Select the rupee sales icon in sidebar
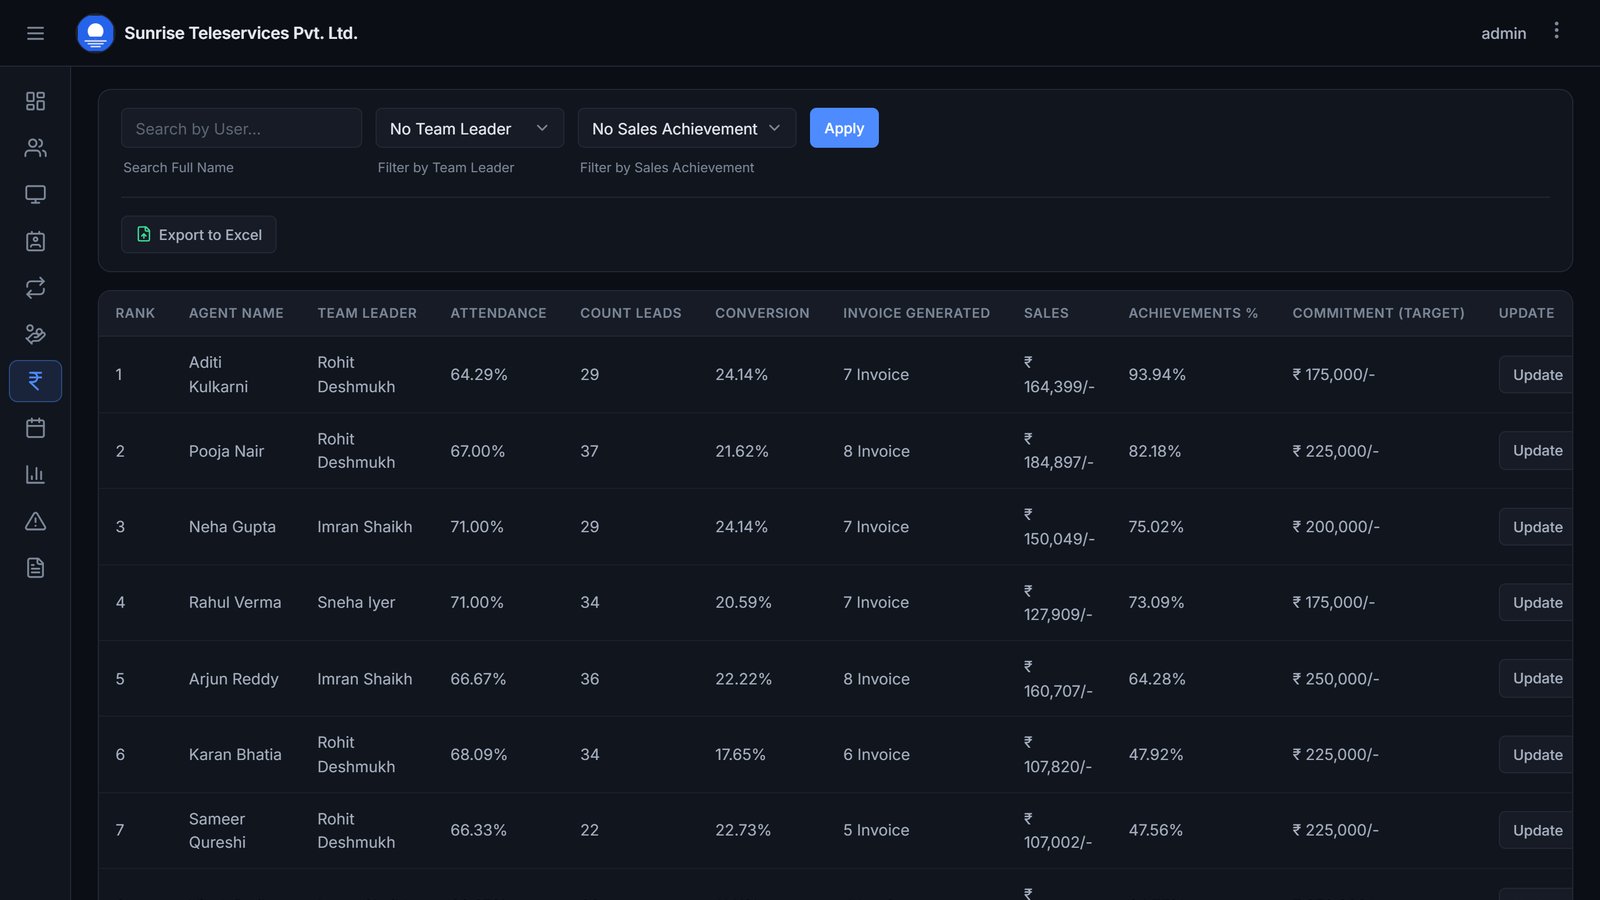Viewport: 1600px width, 900px height. click(x=35, y=381)
